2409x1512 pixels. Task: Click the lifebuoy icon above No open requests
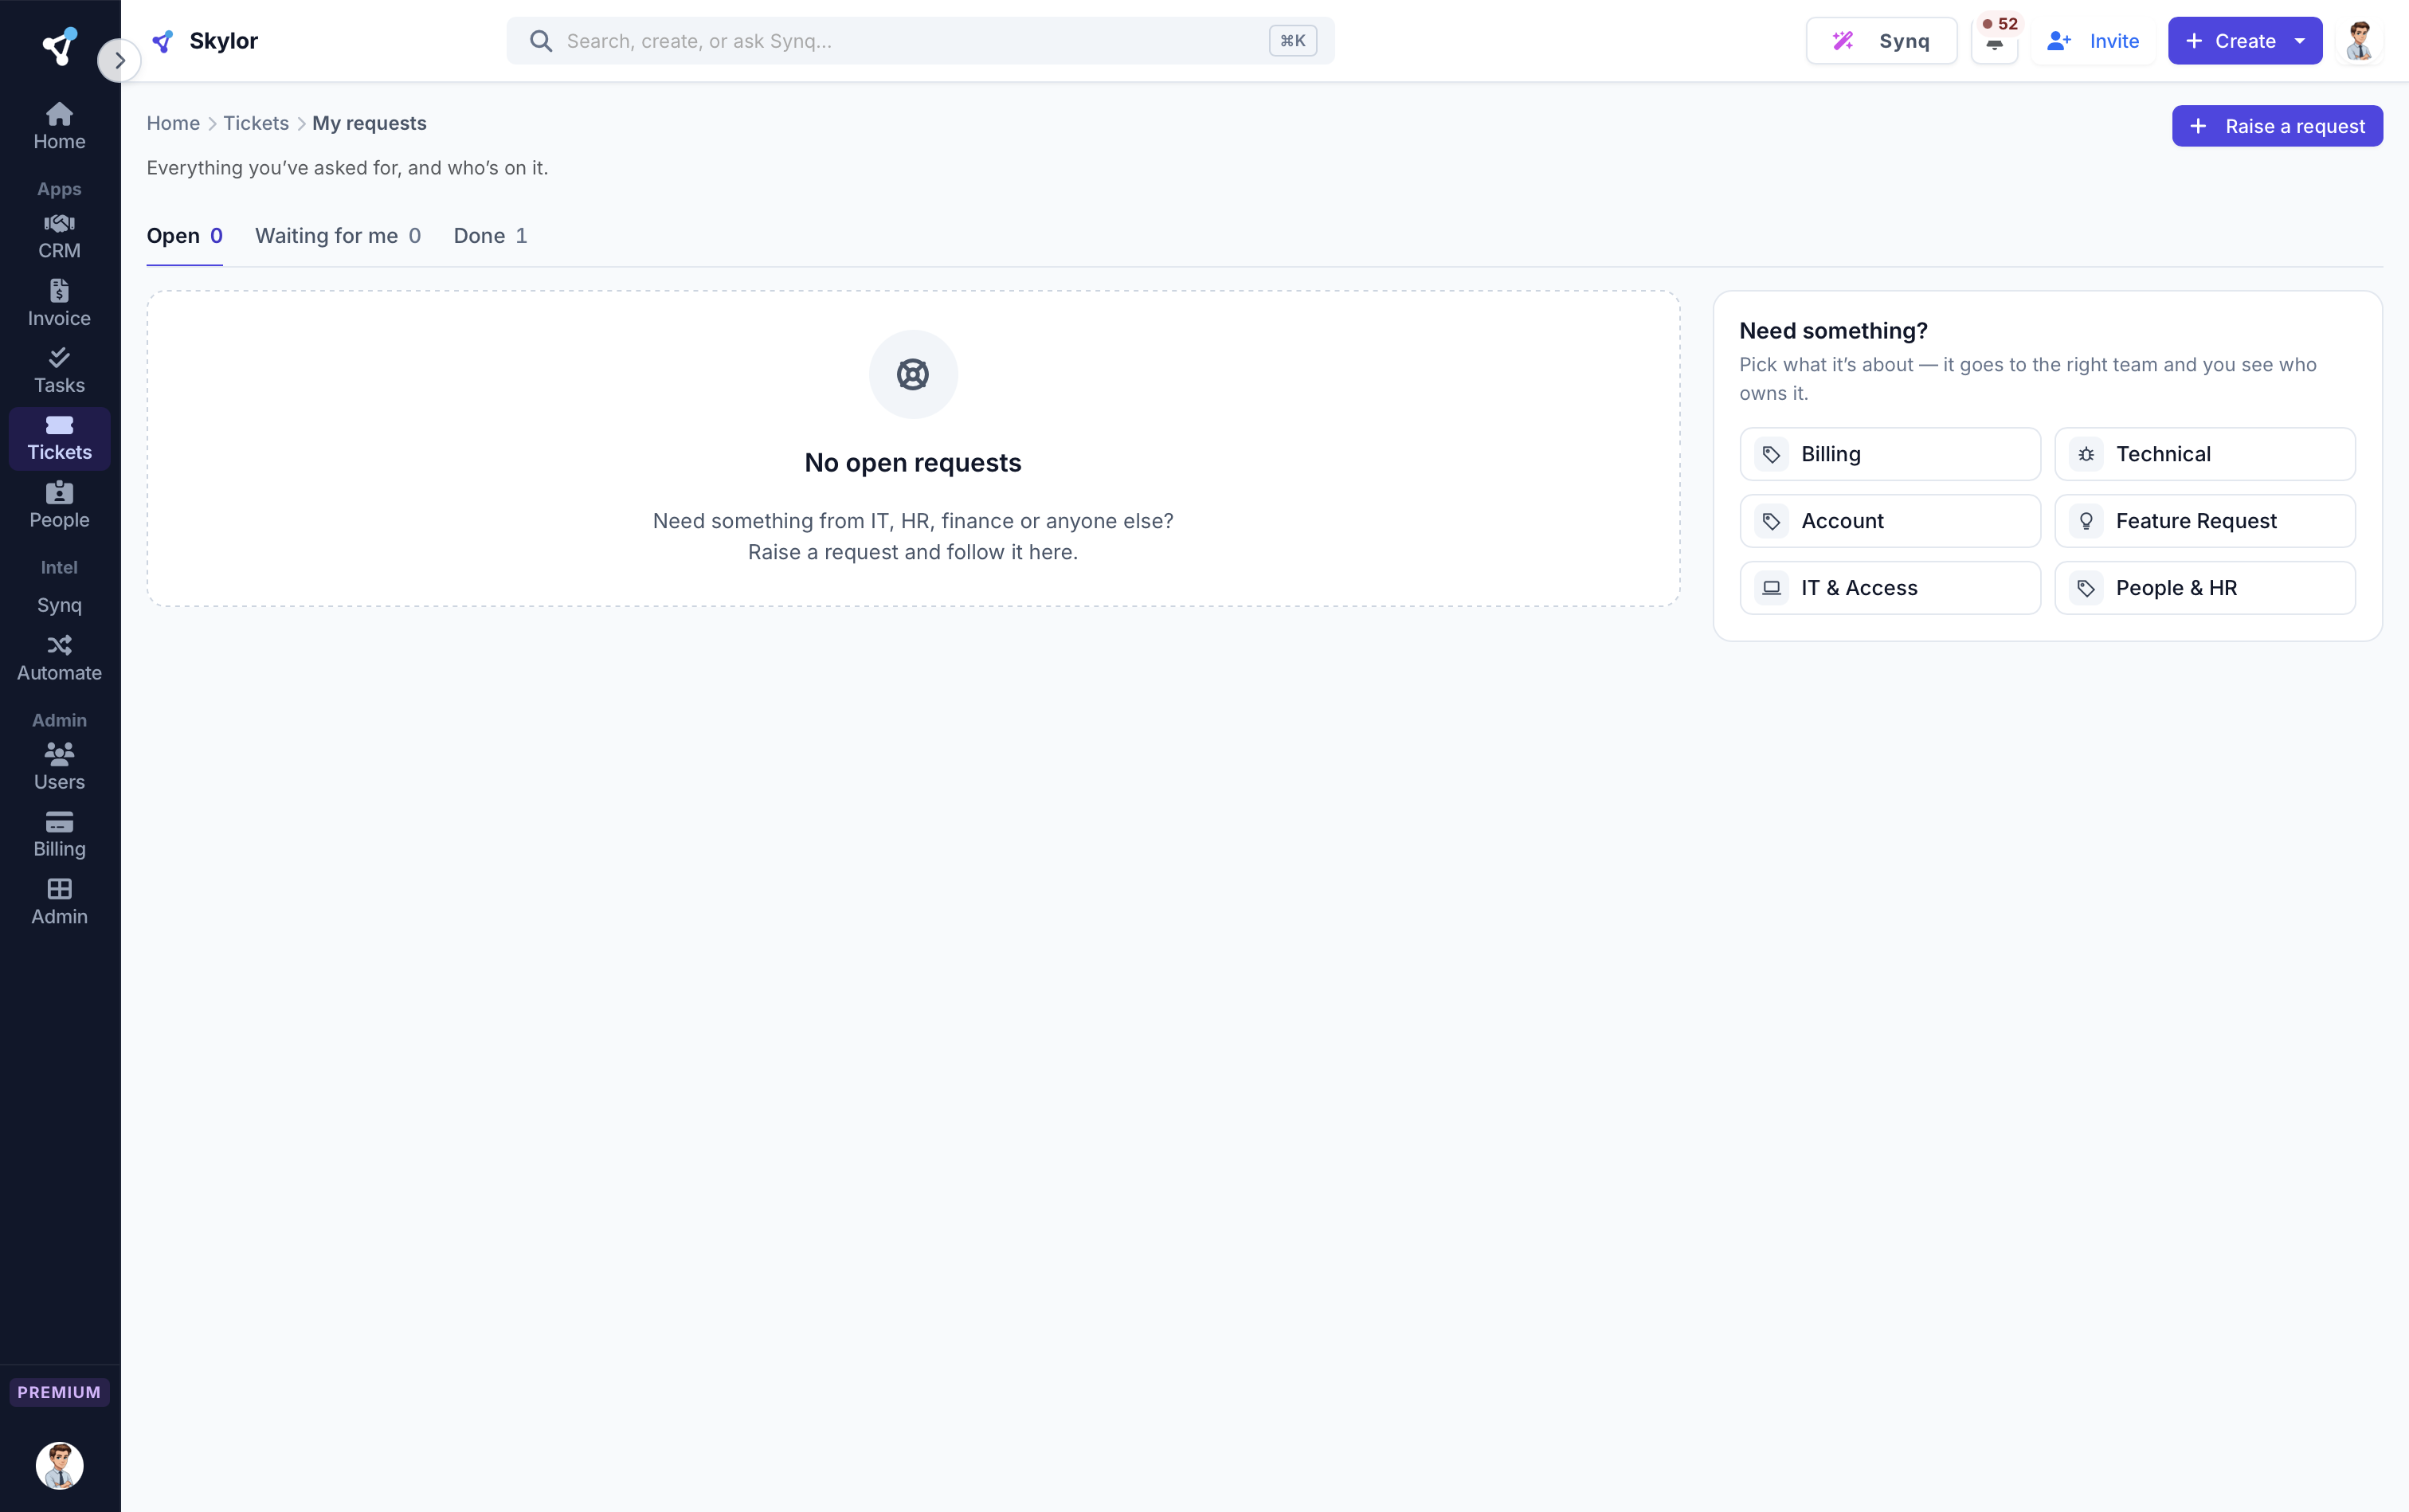913,374
